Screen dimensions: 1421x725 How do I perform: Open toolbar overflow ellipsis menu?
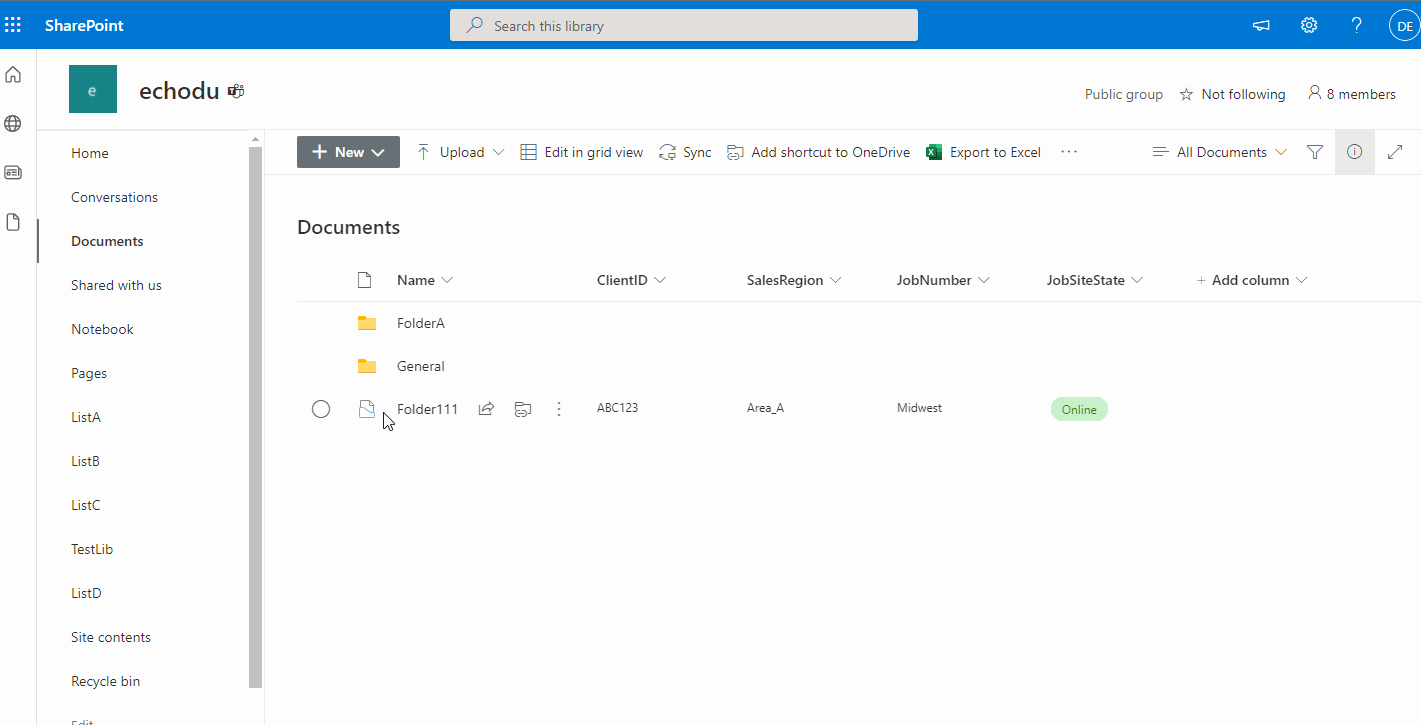pyautogui.click(x=1069, y=152)
